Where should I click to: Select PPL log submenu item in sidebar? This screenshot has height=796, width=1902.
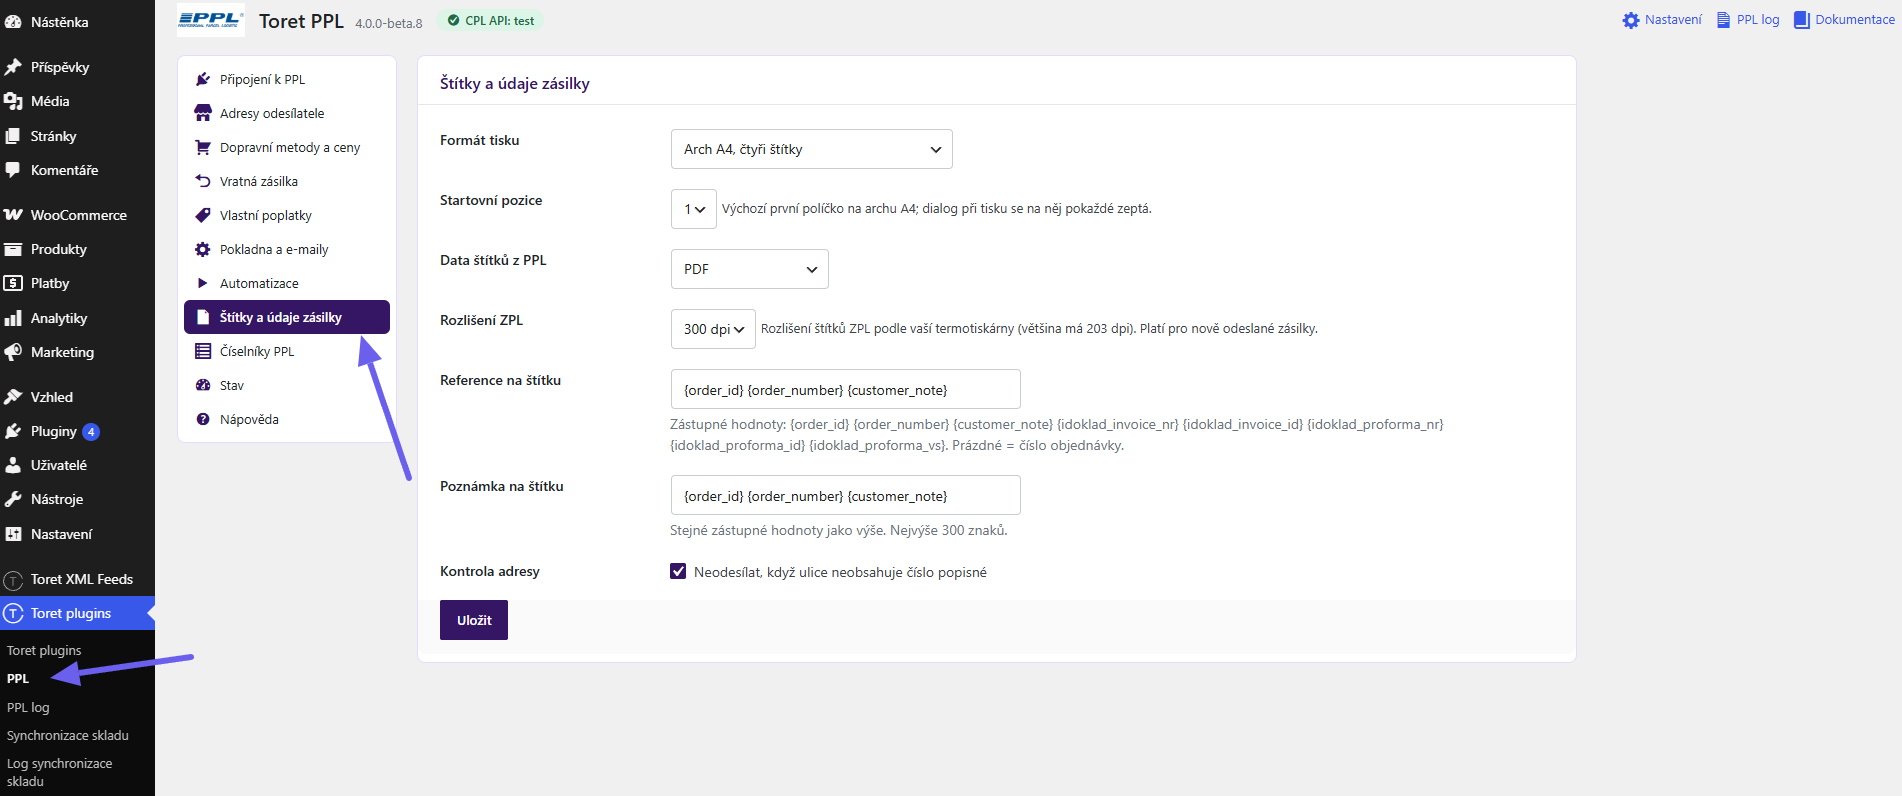(28, 707)
